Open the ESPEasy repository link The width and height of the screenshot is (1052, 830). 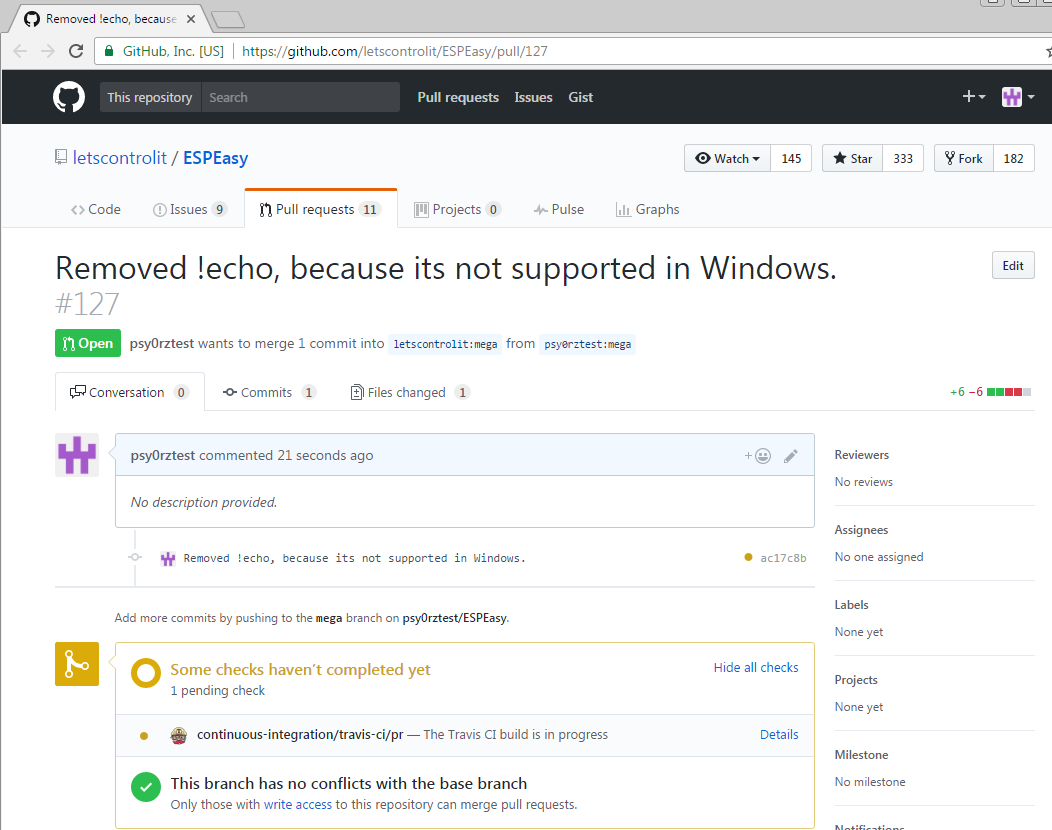click(x=215, y=158)
